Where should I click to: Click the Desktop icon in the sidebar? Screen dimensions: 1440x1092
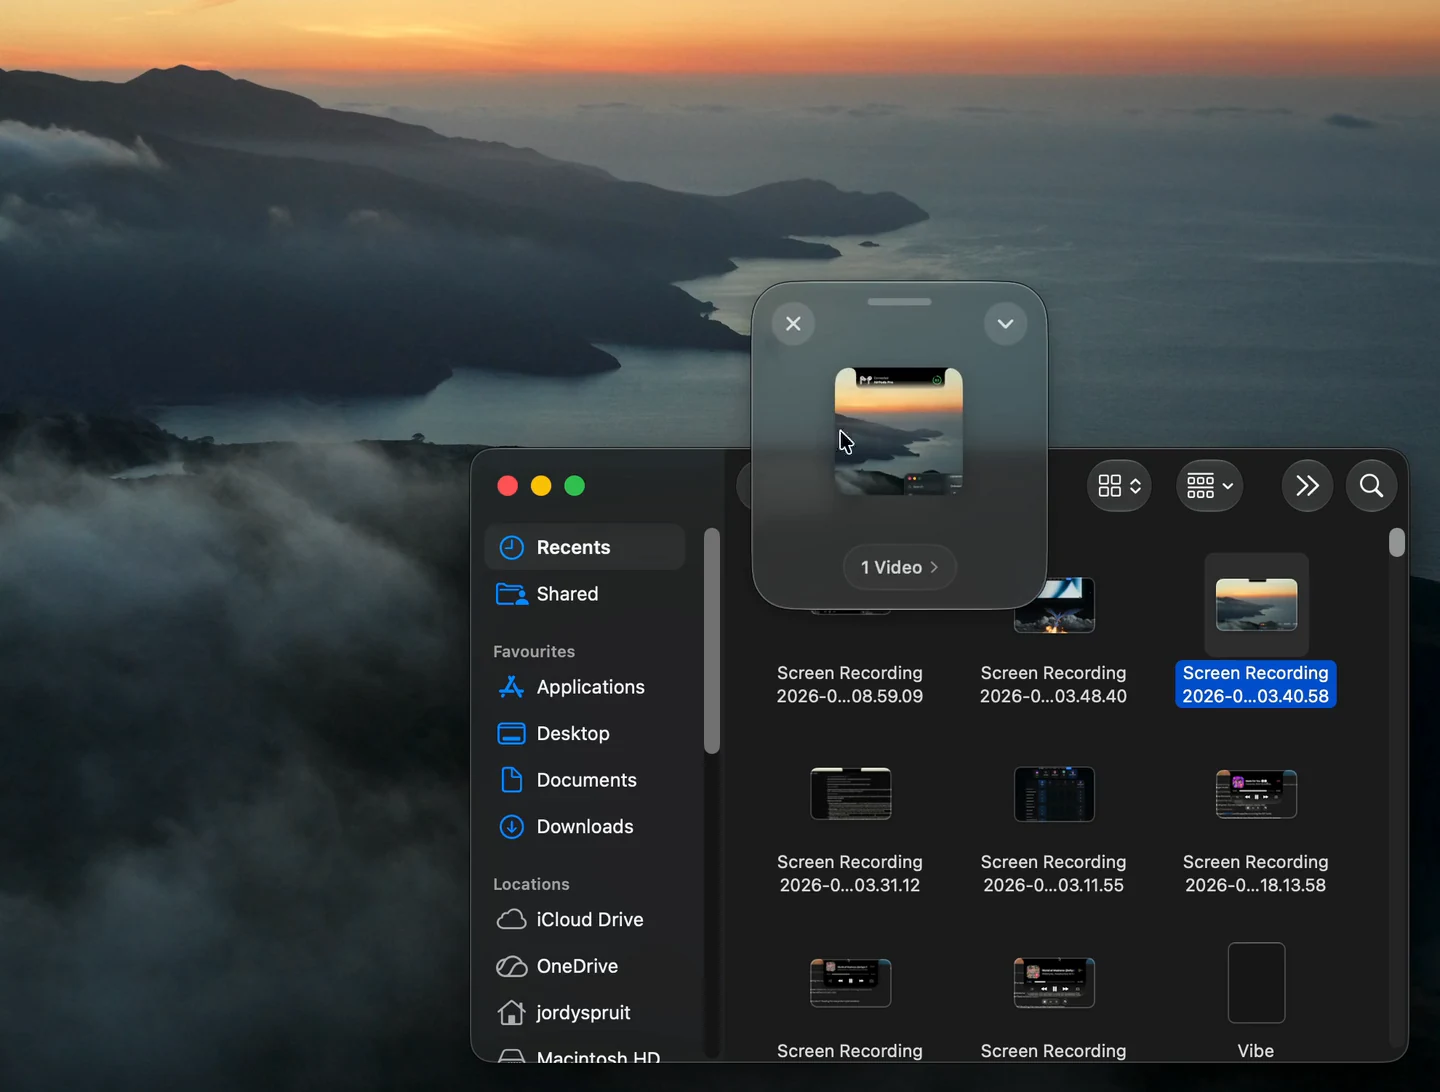tap(511, 733)
